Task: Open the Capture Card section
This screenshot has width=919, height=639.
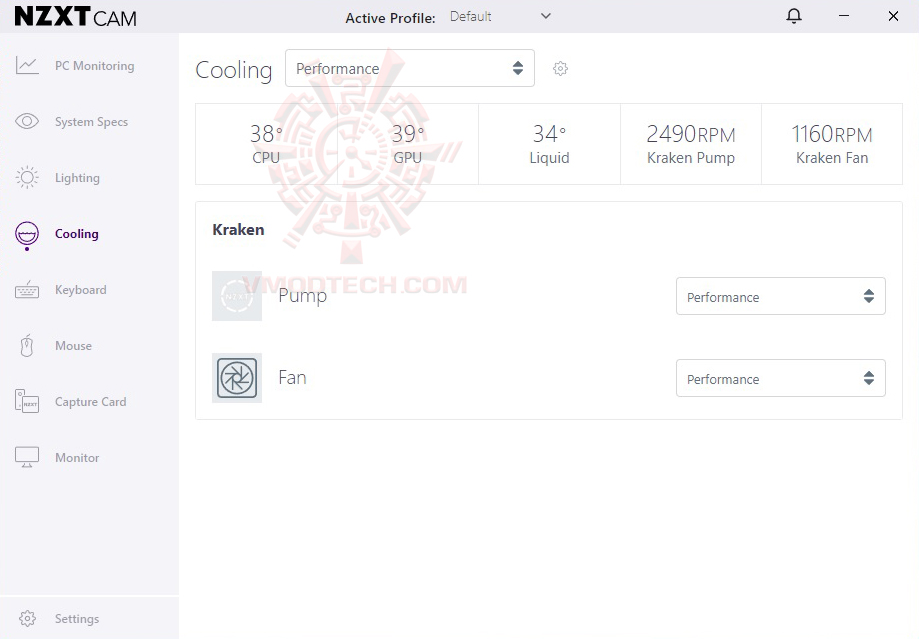Action: click(x=89, y=402)
